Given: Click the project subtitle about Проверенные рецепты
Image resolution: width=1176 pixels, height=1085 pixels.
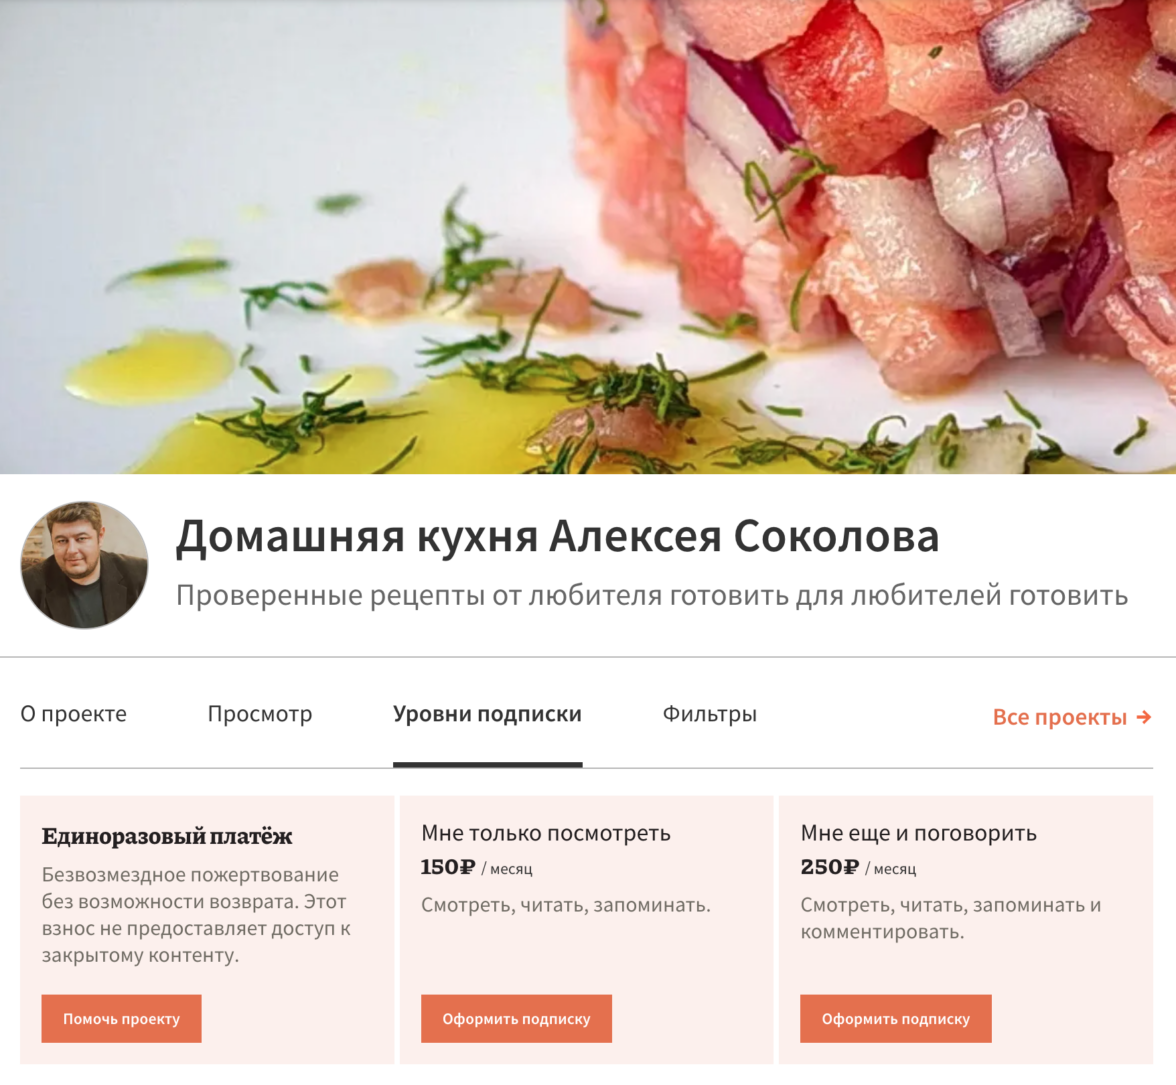Looking at the screenshot, I should point(652,595).
